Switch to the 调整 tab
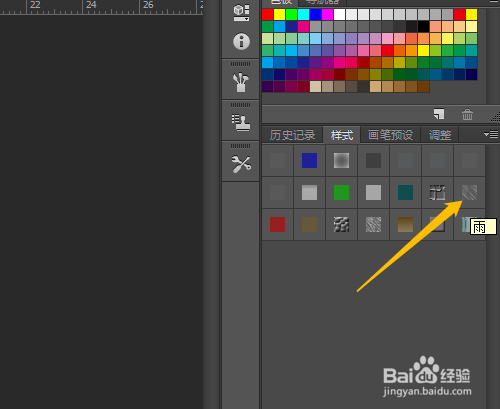Image resolution: width=500 pixels, height=409 pixels. (440, 135)
